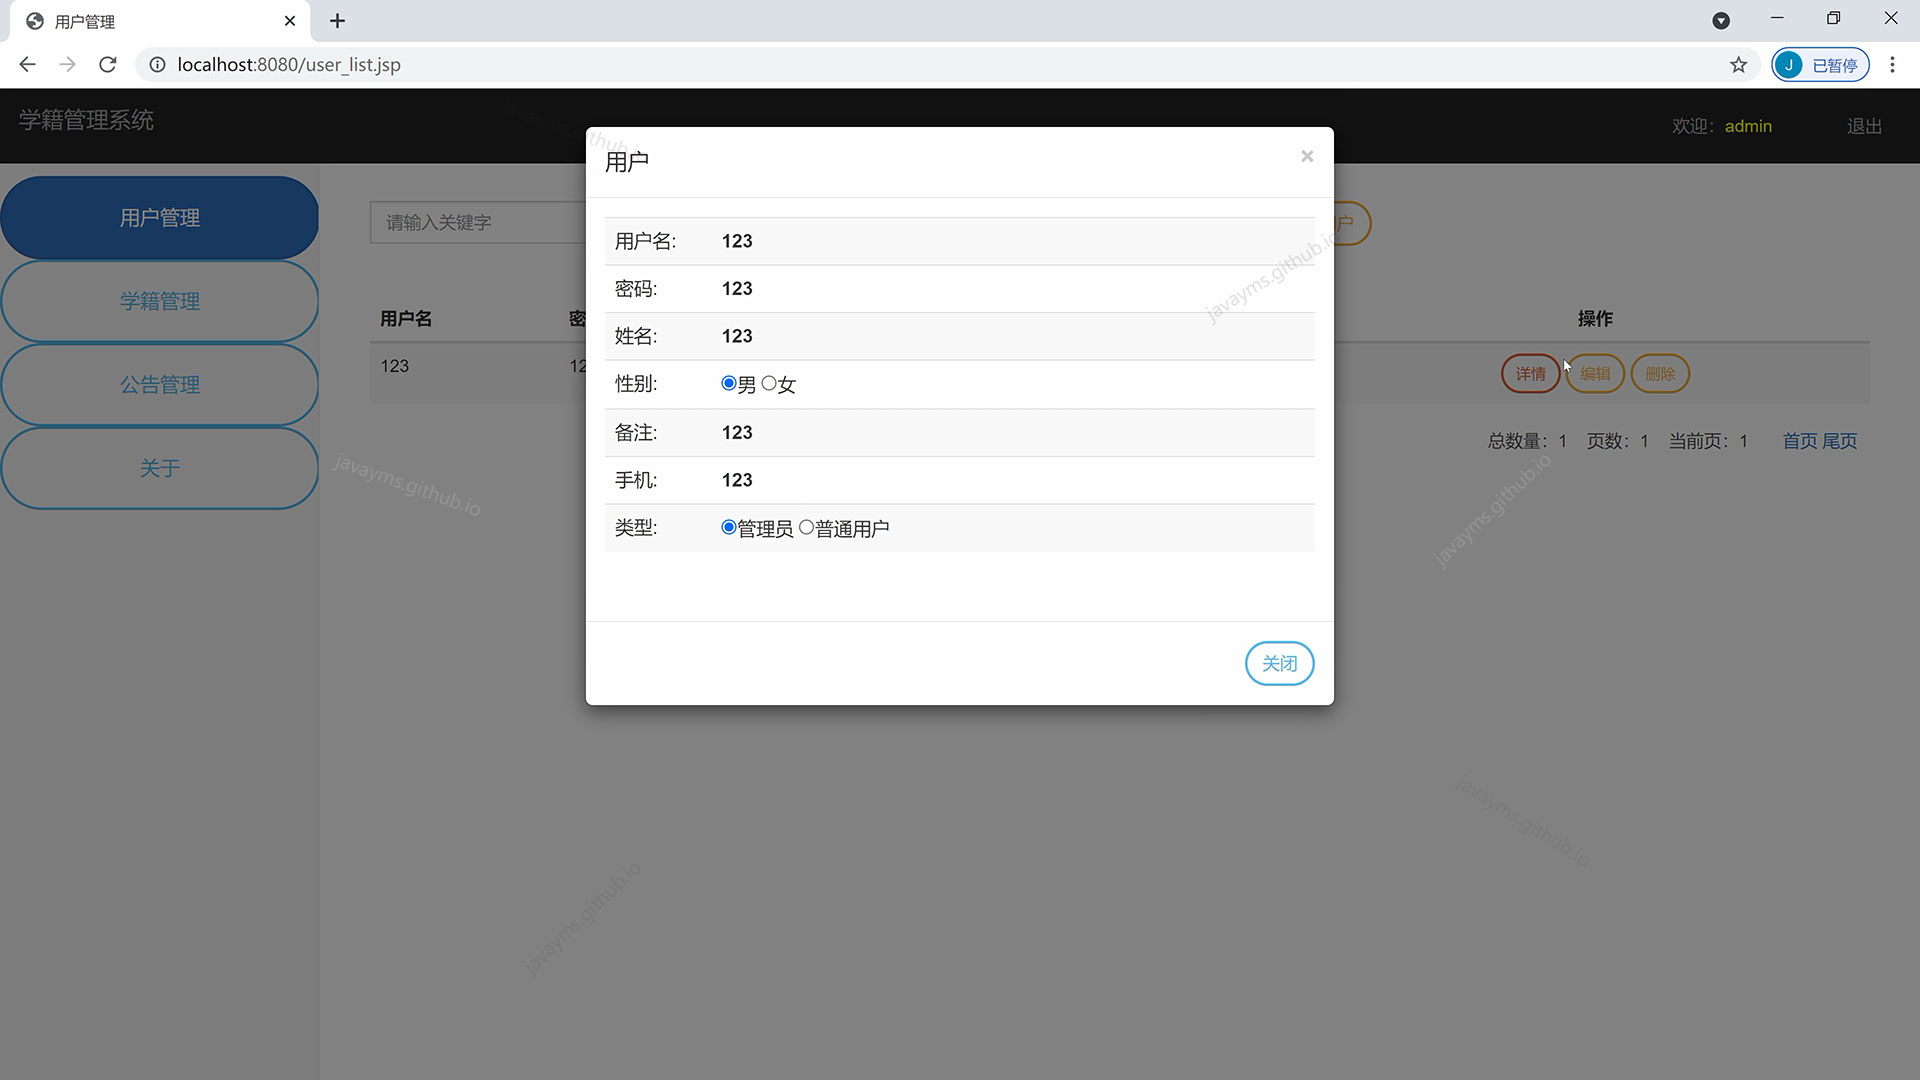
Task: Choose the 普通用户 type radio button
Action: click(806, 528)
